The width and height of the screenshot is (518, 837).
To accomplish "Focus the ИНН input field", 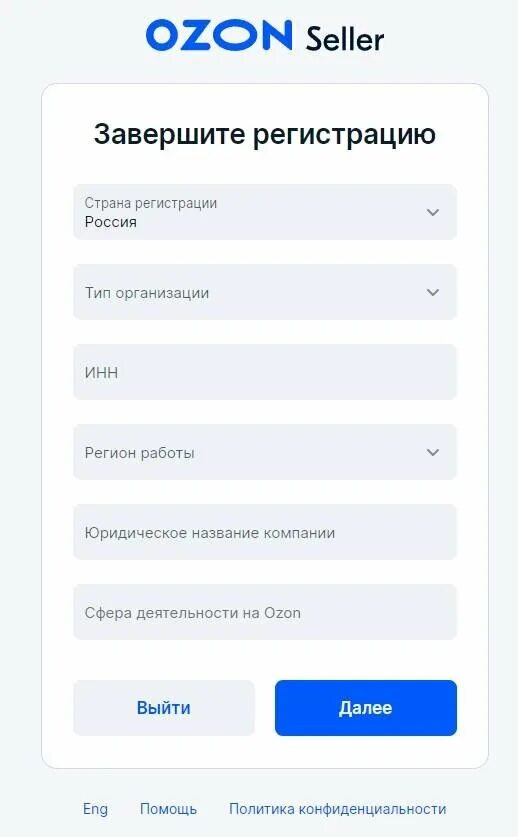I will (265, 372).
